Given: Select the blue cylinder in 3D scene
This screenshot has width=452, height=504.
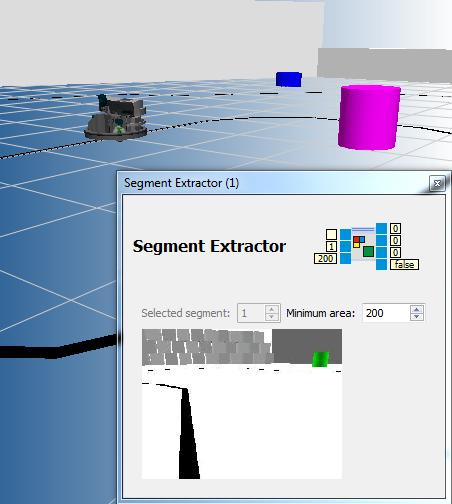Looking at the screenshot, I should [289, 79].
